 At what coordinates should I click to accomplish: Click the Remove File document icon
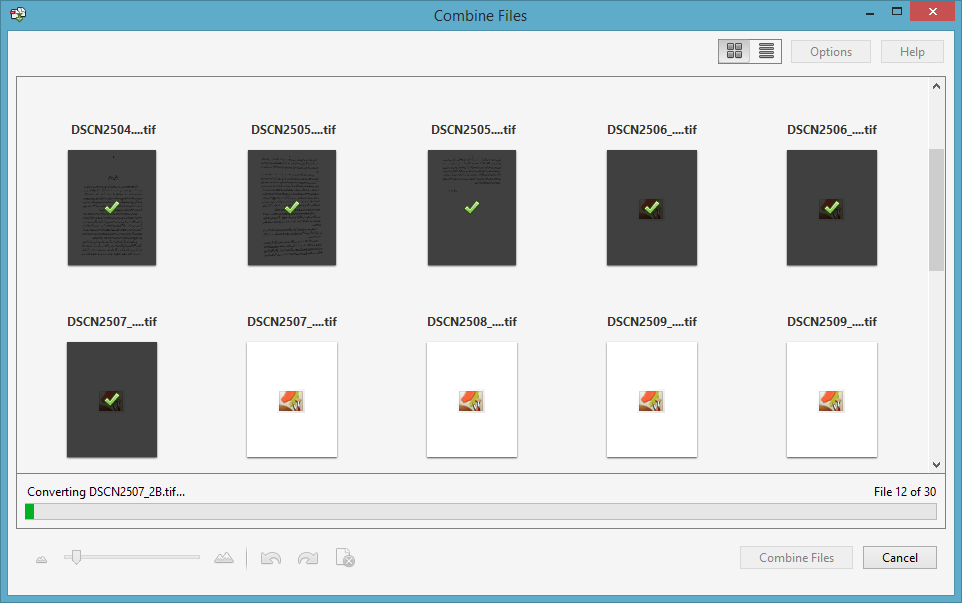coord(345,557)
